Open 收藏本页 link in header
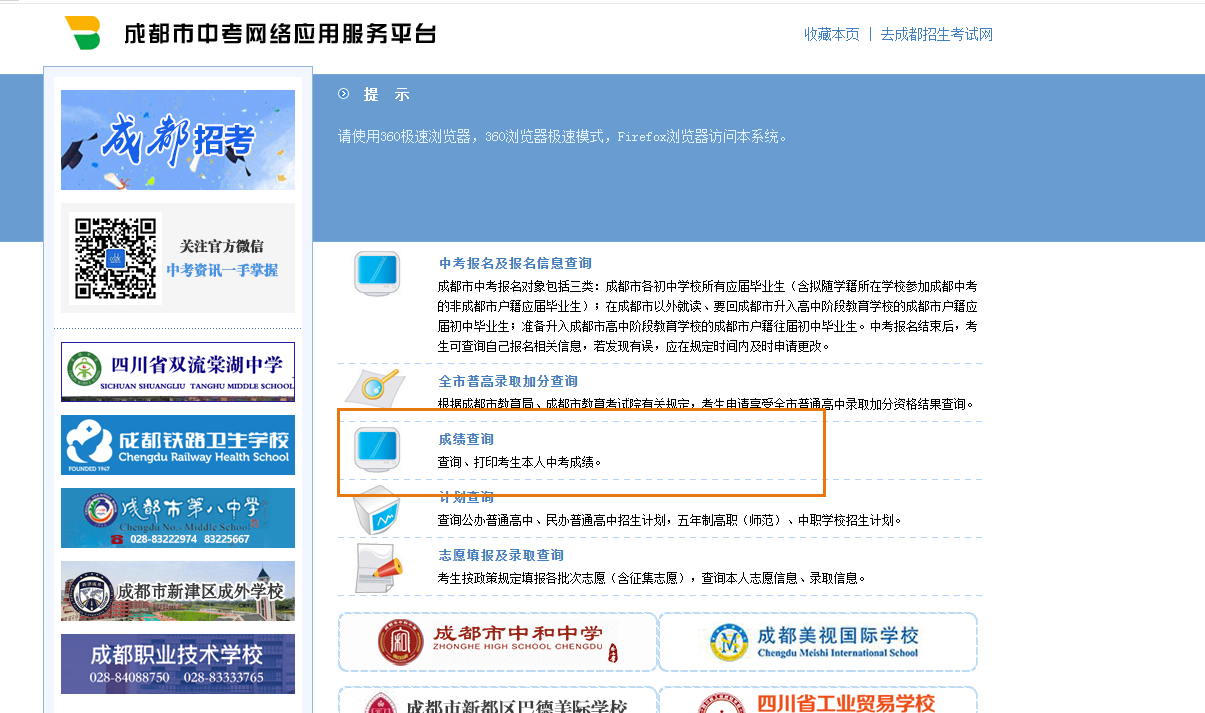The height and width of the screenshot is (713, 1205). click(x=831, y=34)
